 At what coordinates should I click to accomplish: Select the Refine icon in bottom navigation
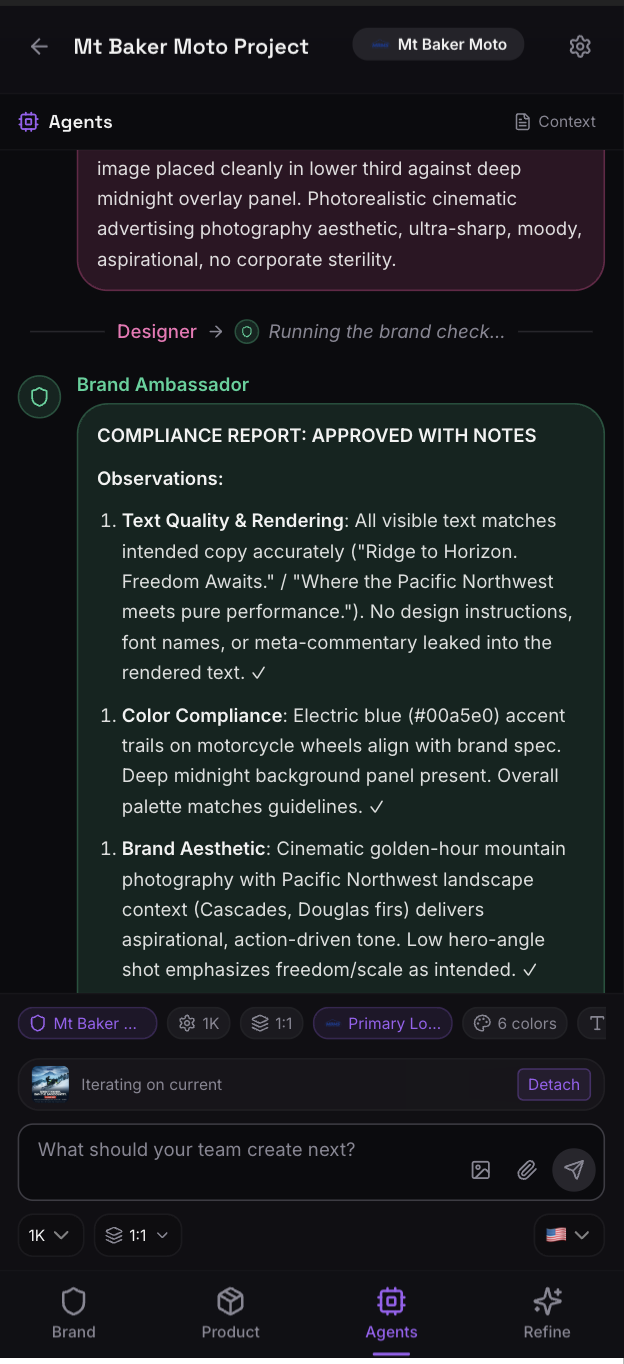(547, 1302)
